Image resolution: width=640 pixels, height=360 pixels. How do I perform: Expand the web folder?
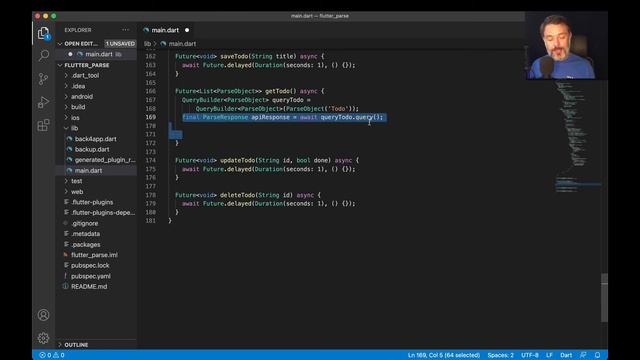(66, 191)
